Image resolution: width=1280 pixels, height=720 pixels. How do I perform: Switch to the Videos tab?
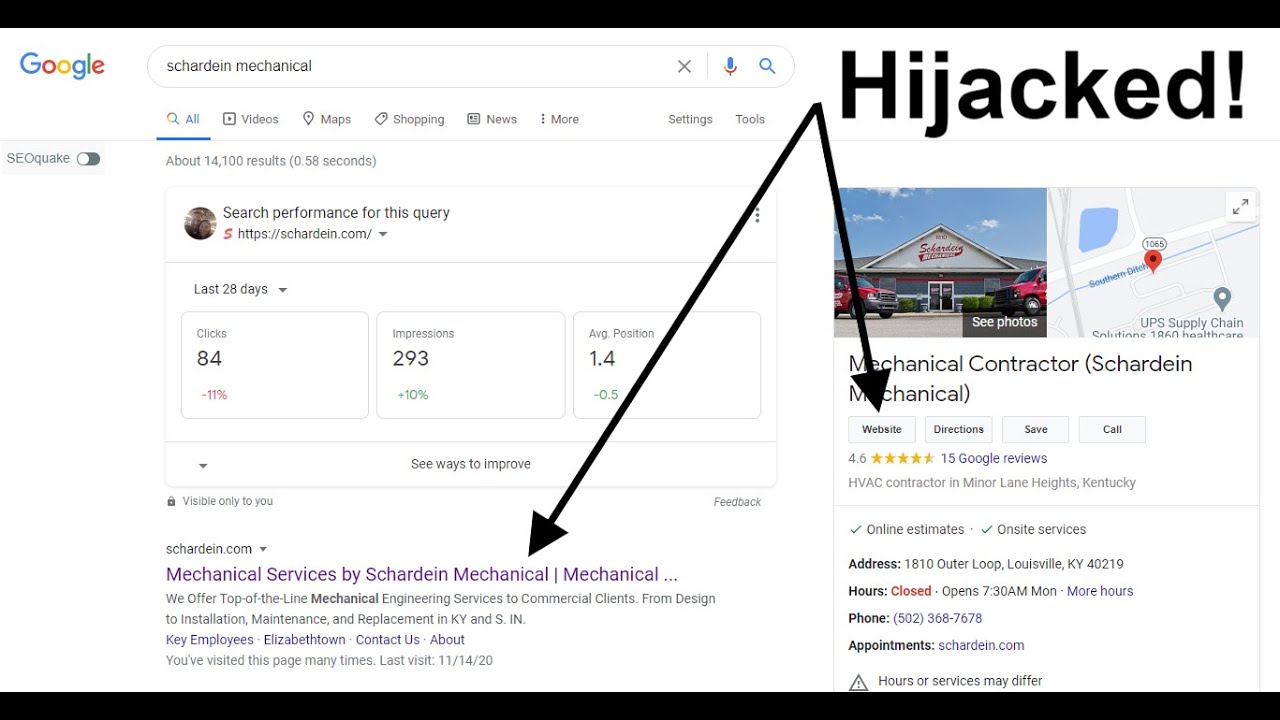click(x=251, y=119)
